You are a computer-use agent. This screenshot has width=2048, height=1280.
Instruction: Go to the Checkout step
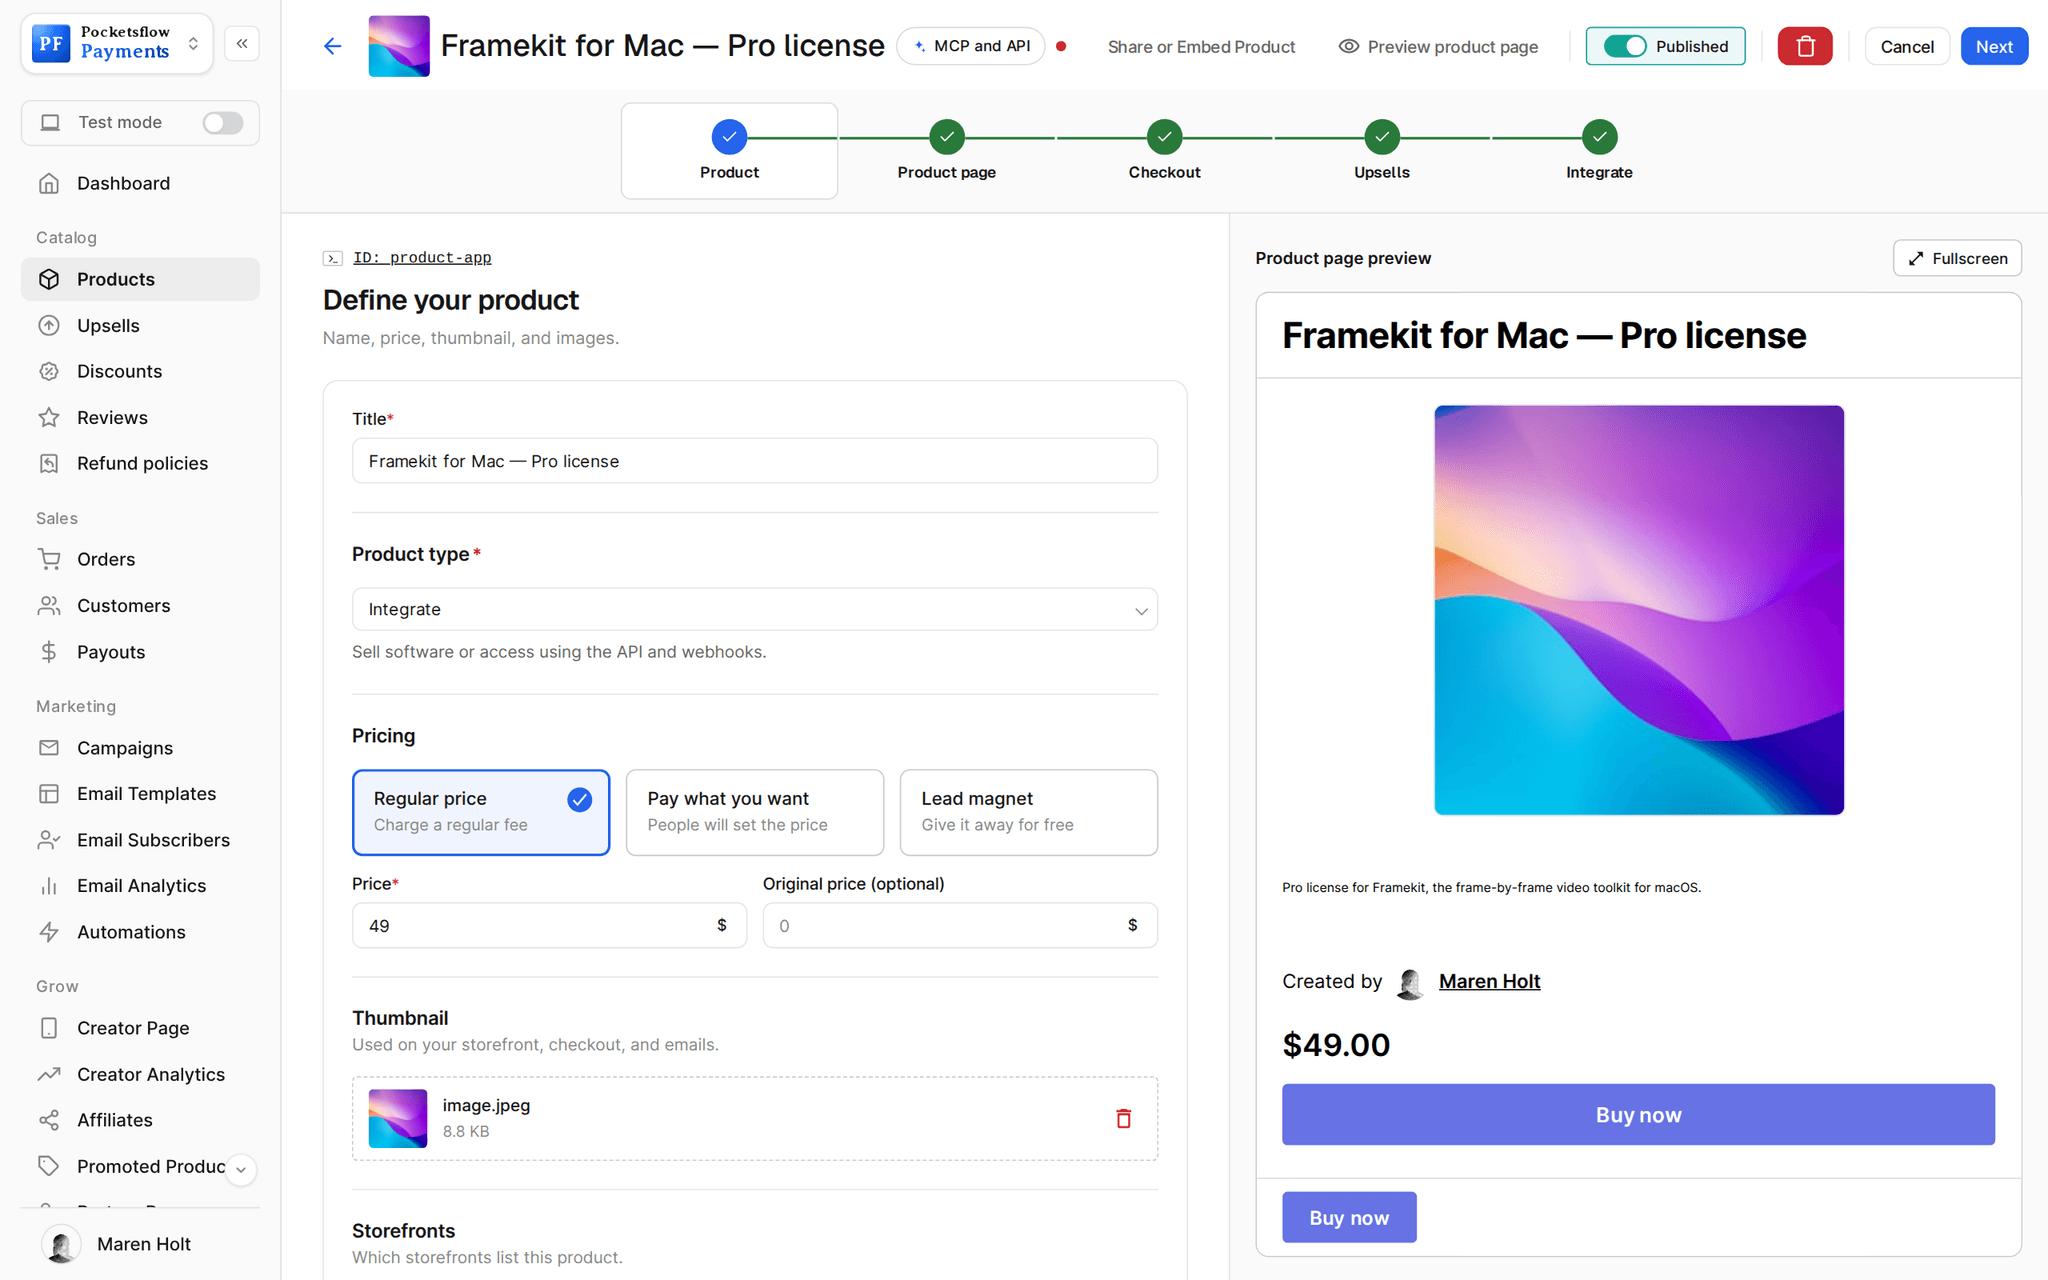click(x=1164, y=151)
